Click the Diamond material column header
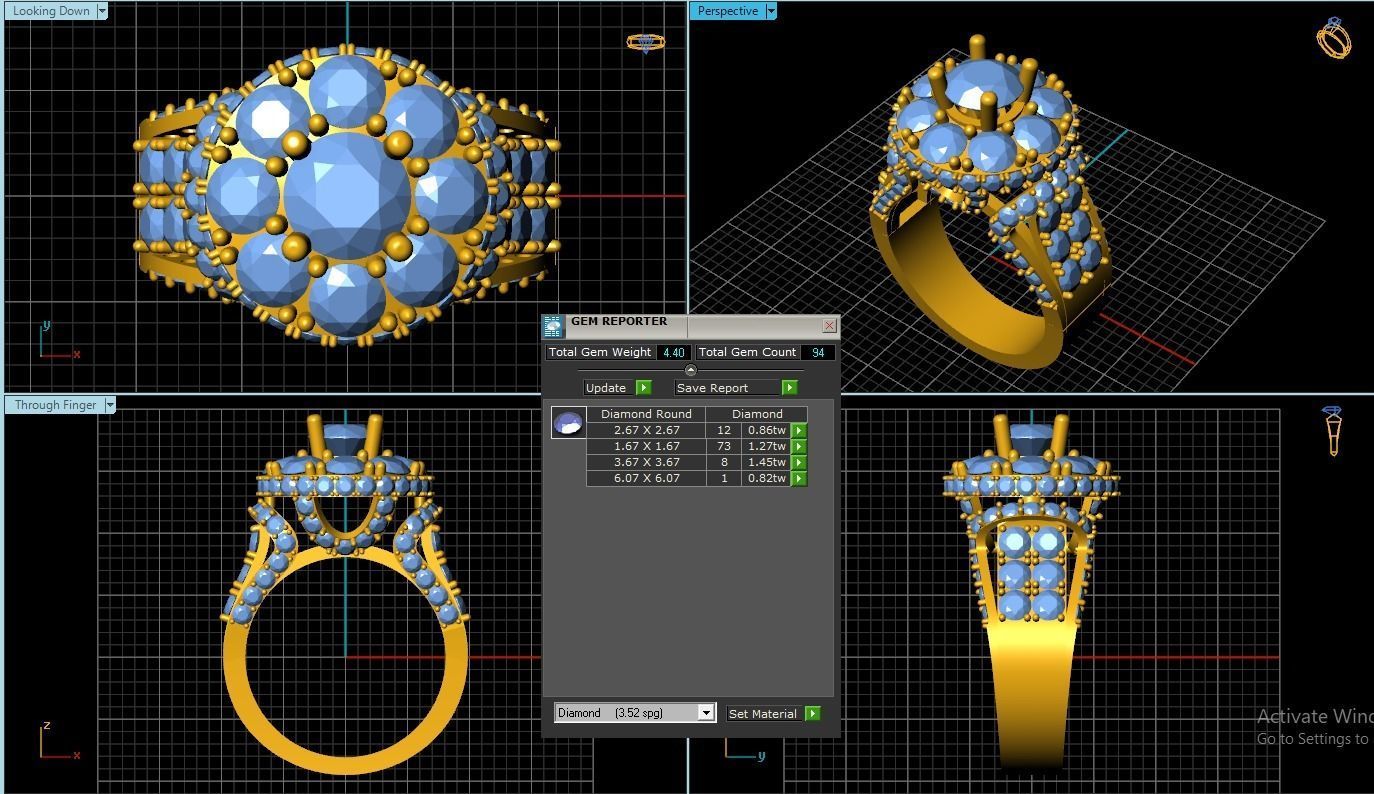 [757, 414]
